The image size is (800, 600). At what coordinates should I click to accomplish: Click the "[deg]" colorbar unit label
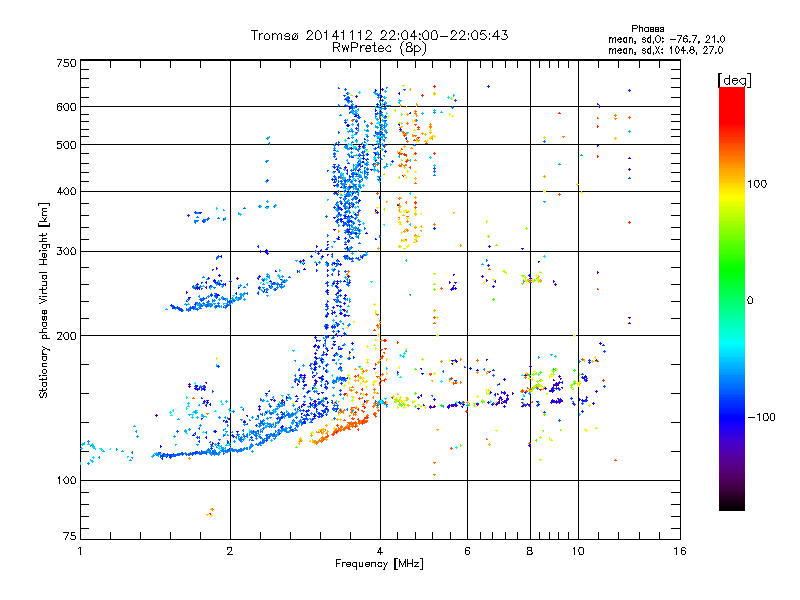click(x=734, y=80)
